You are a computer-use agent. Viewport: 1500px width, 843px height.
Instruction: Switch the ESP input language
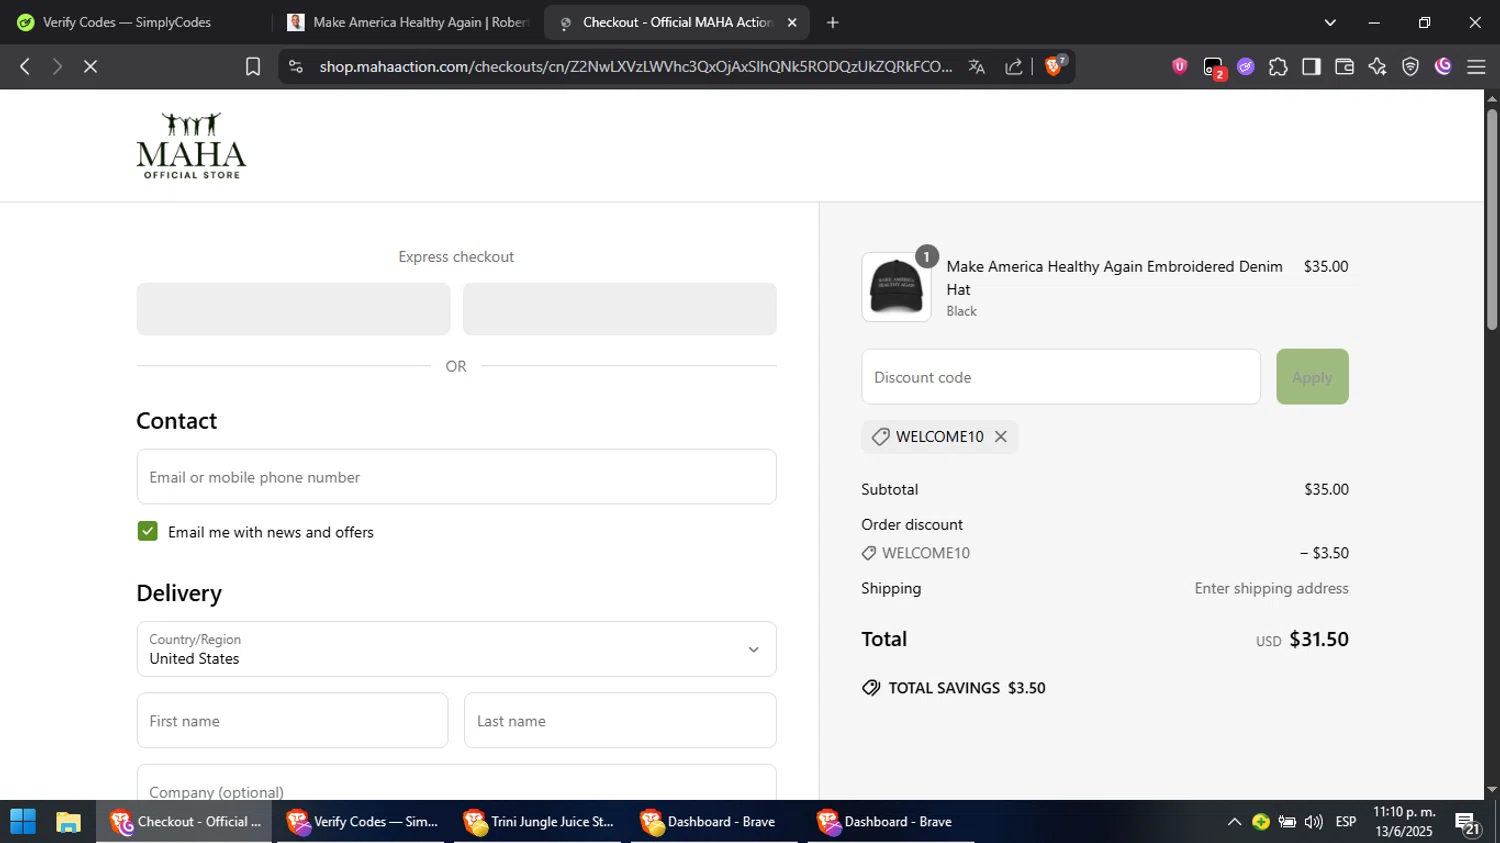pyautogui.click(x=1346, y=822)
